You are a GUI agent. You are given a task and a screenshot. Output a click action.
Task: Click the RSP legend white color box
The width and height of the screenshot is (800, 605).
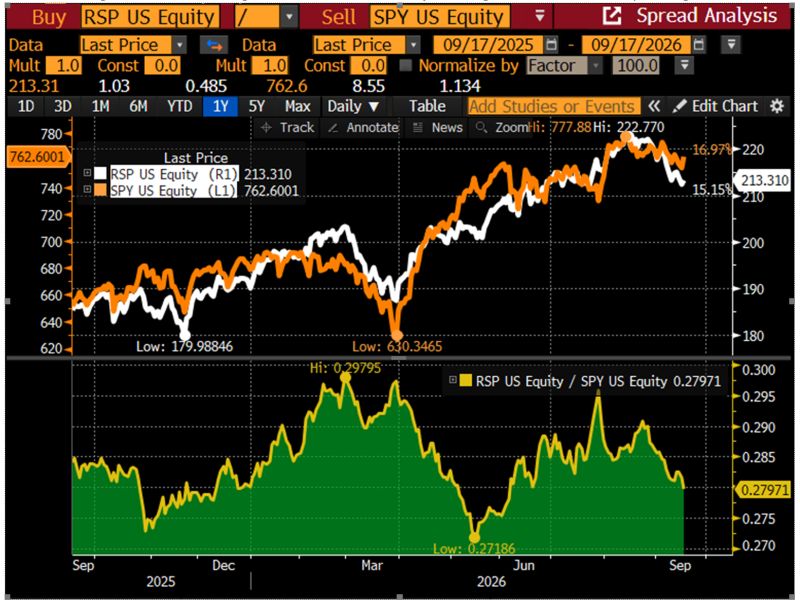pos(101,173)
